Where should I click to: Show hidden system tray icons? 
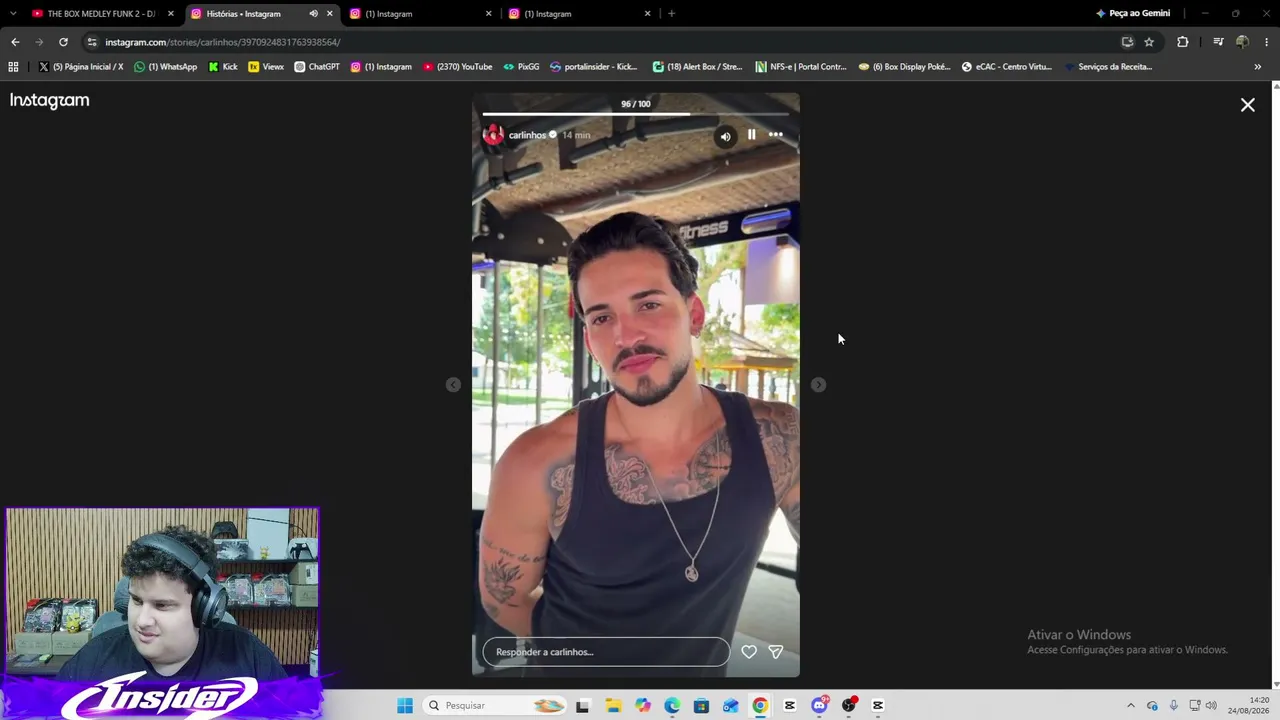[x=1131, y=706]
